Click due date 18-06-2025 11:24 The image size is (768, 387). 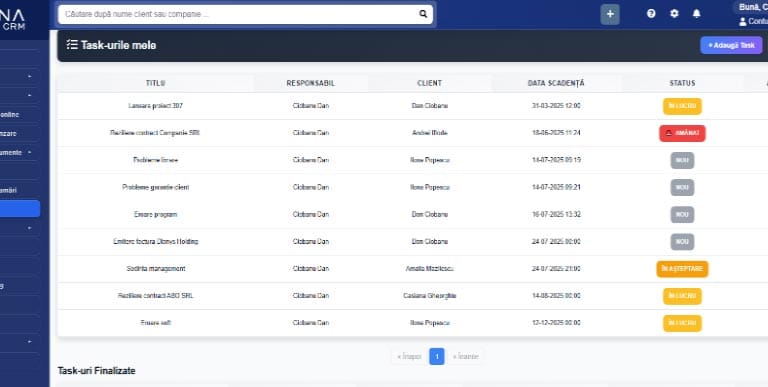[x=556, y=133]
